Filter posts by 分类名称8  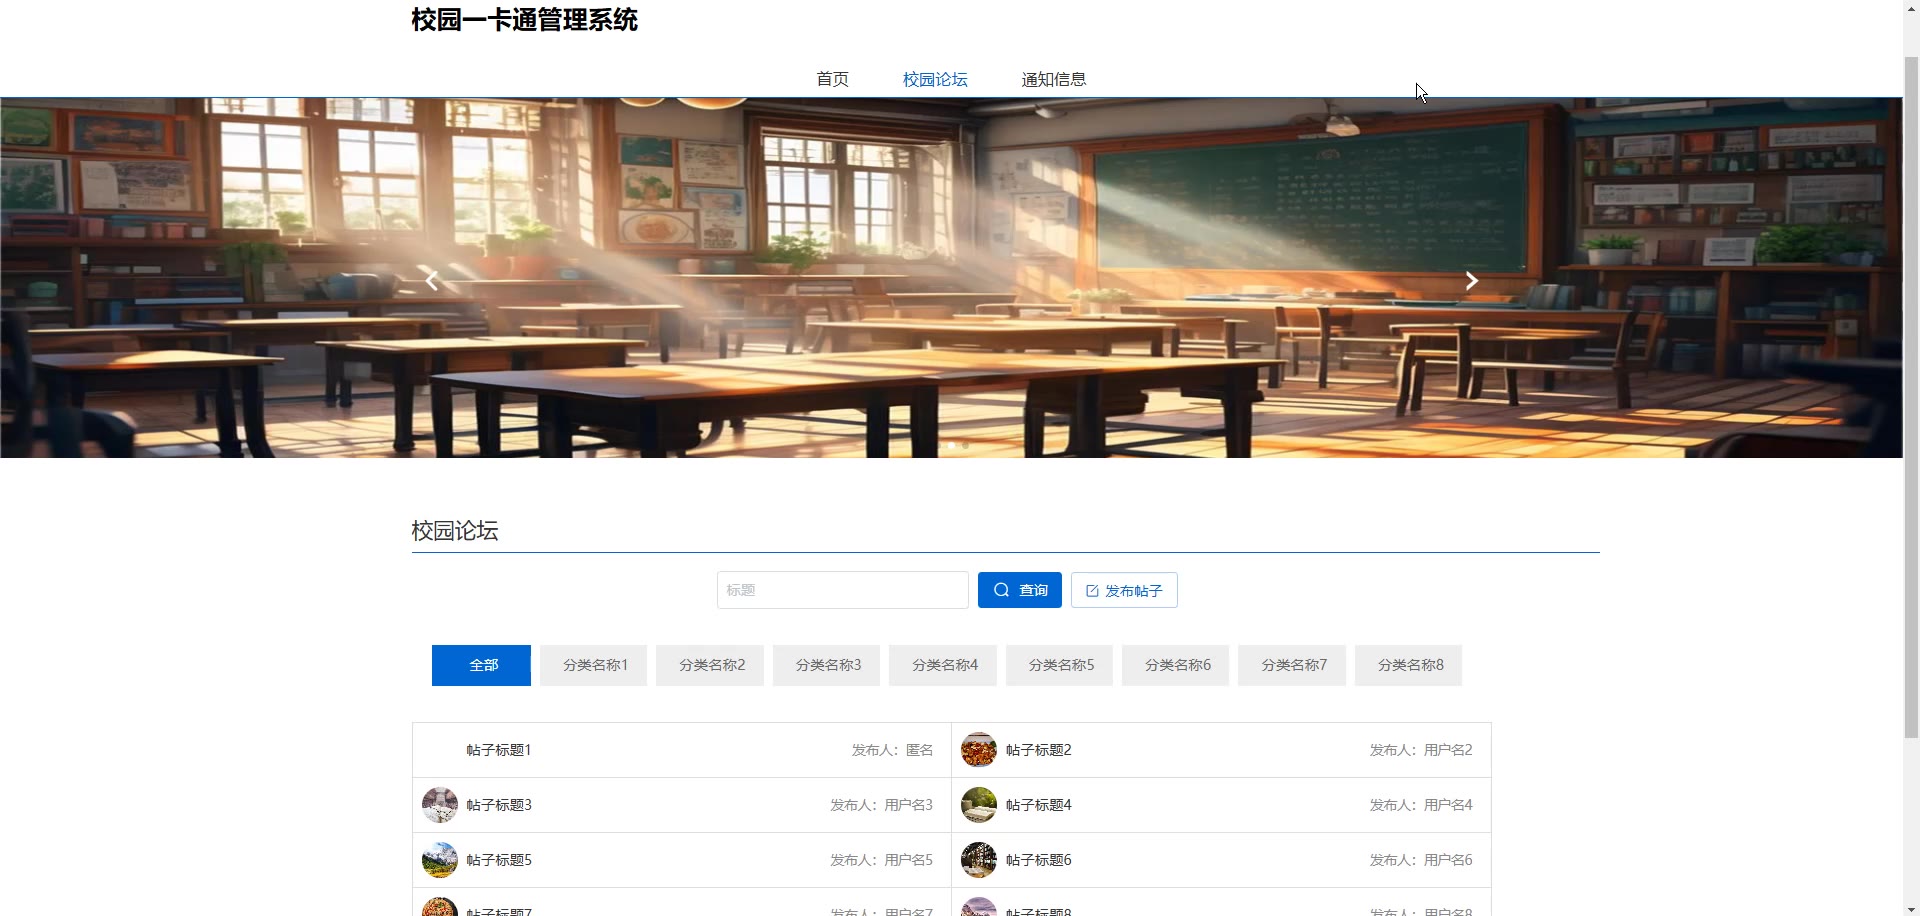[x=1409, y=665]
